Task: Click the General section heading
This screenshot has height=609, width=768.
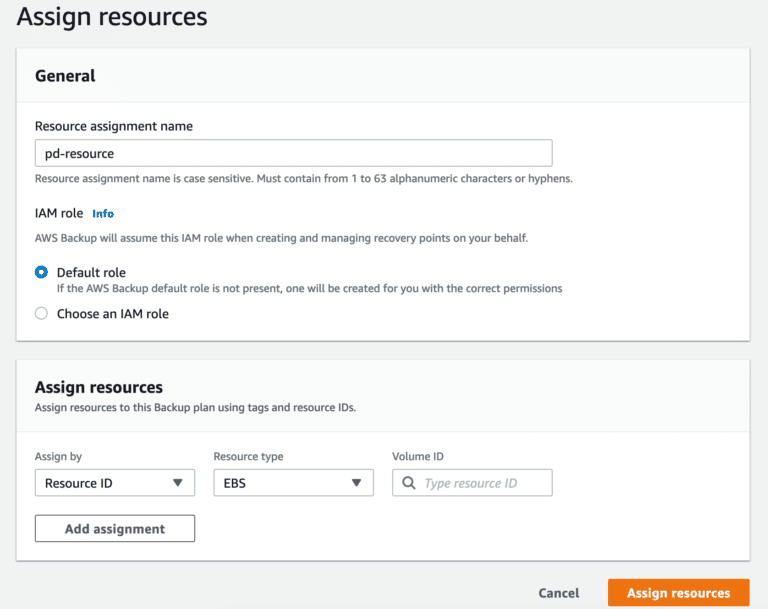Action: click(65, 76)
